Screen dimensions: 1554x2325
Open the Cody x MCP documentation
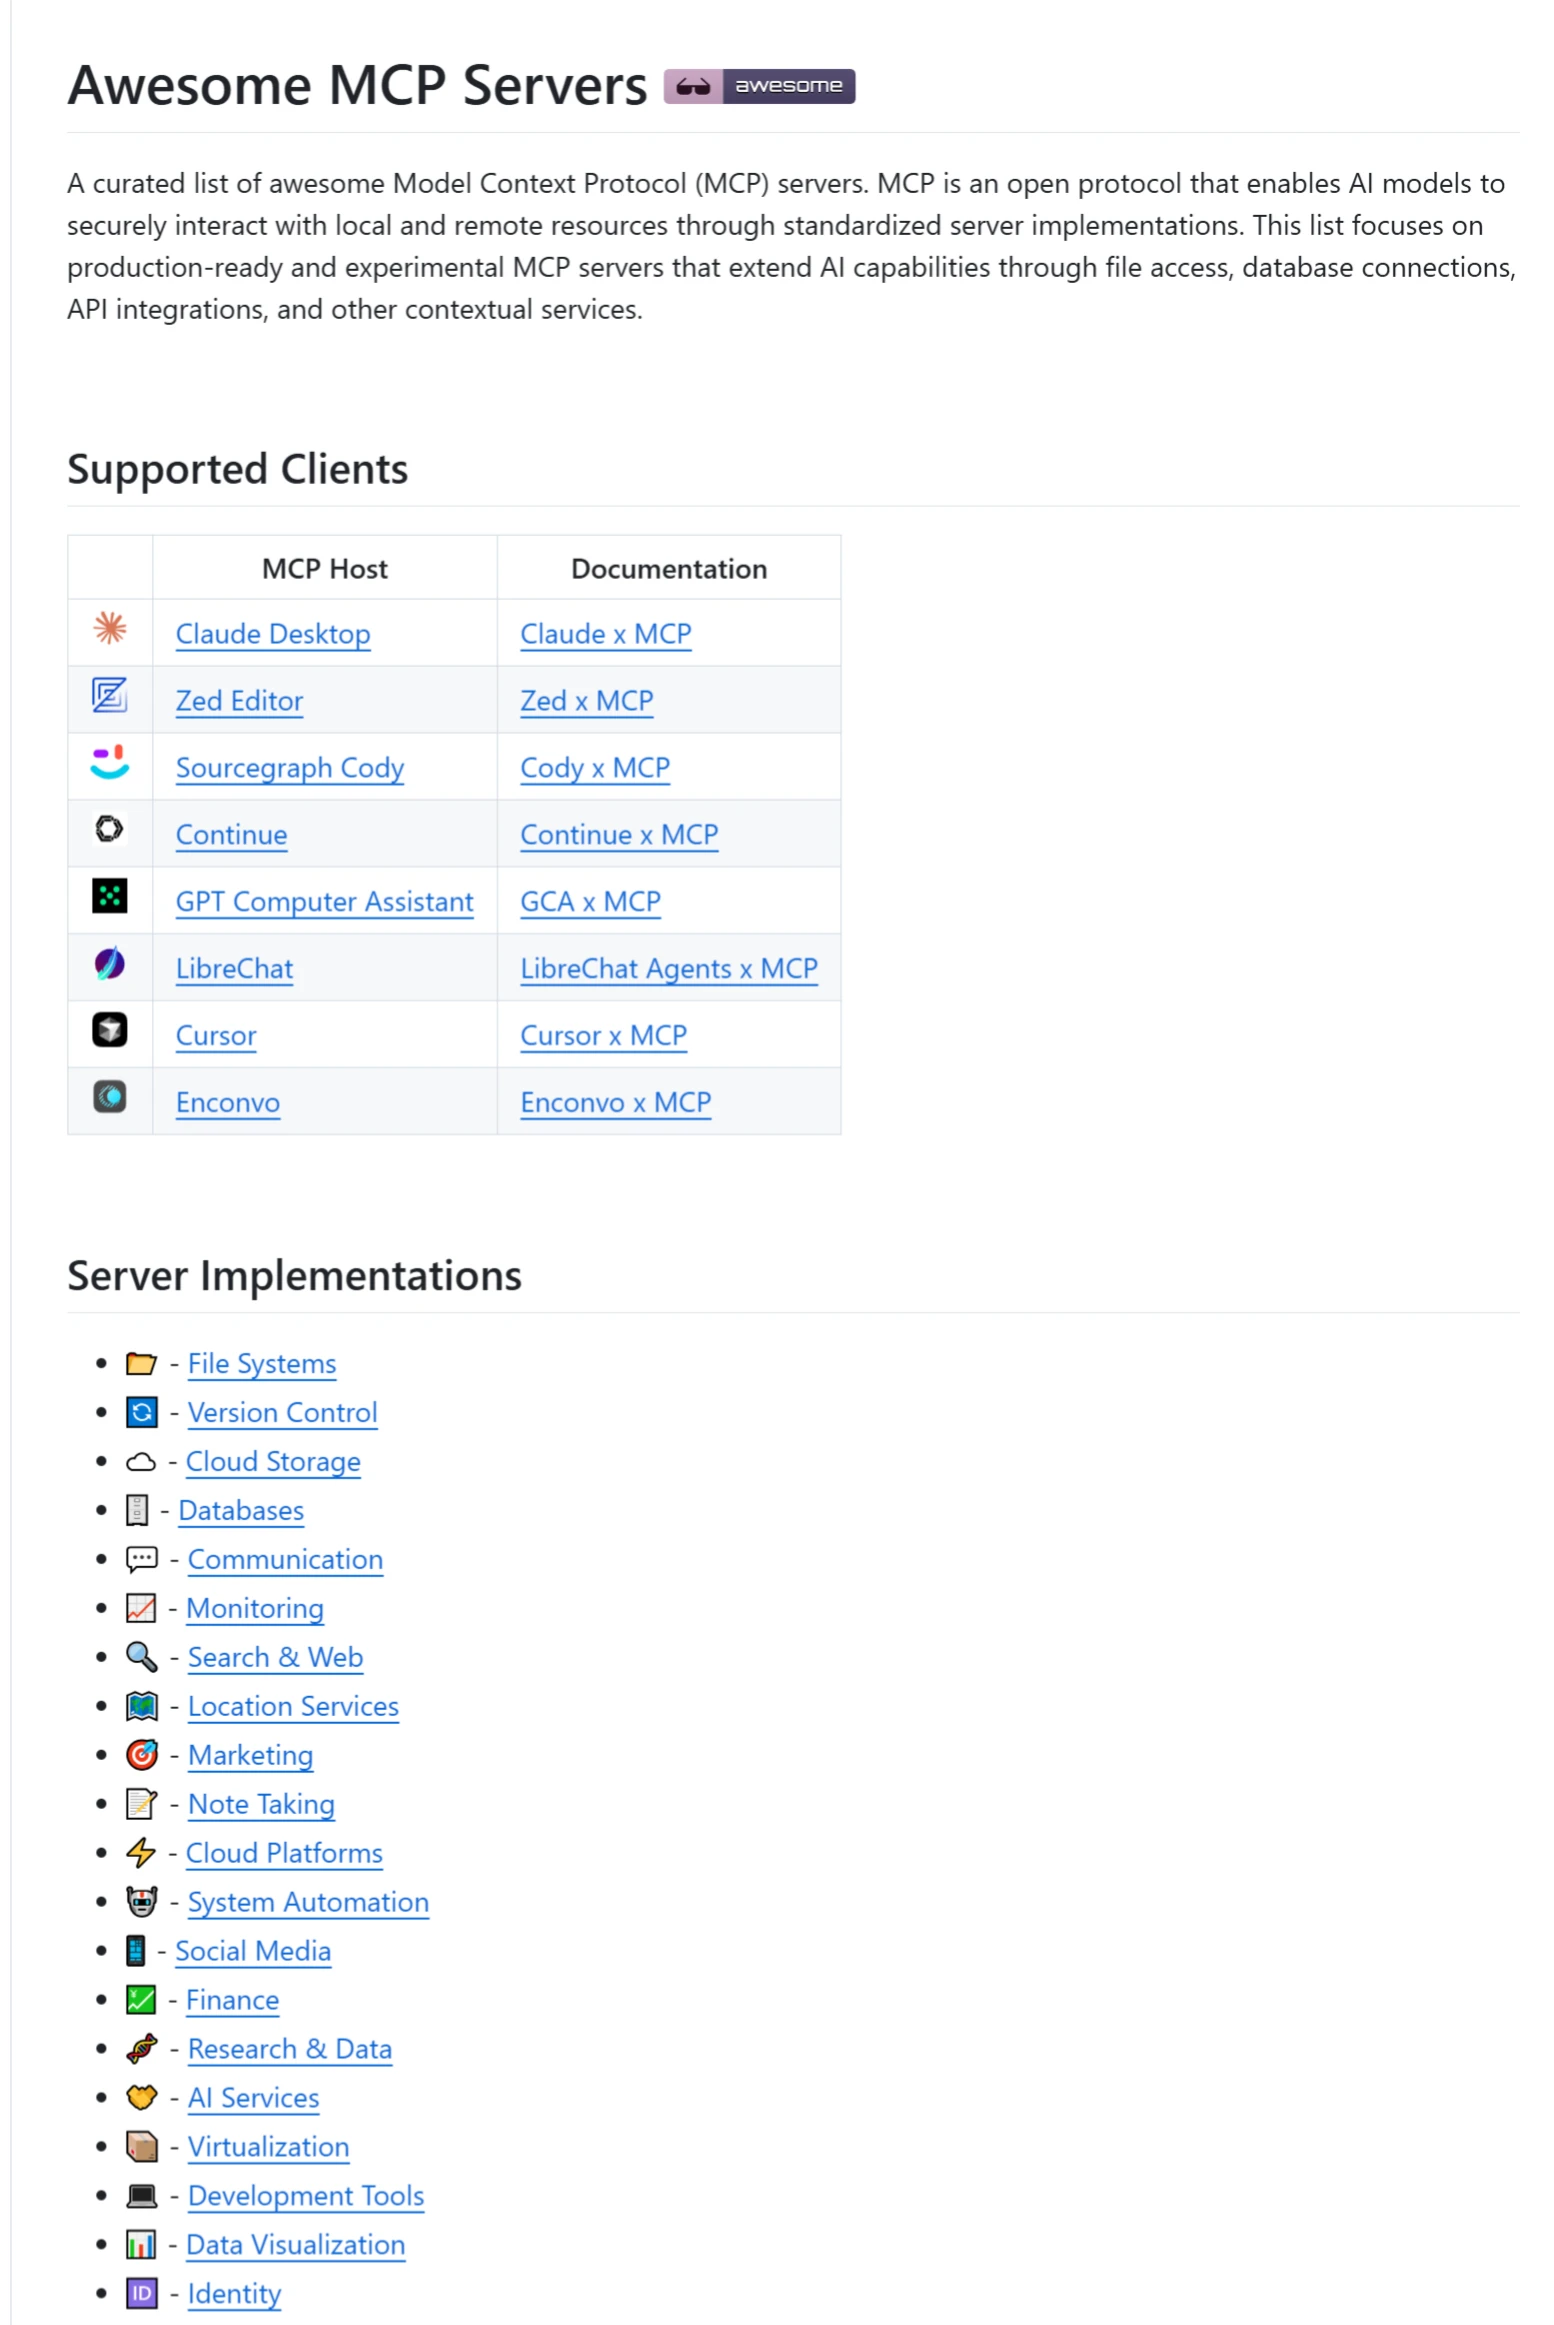tap(594, 768)
